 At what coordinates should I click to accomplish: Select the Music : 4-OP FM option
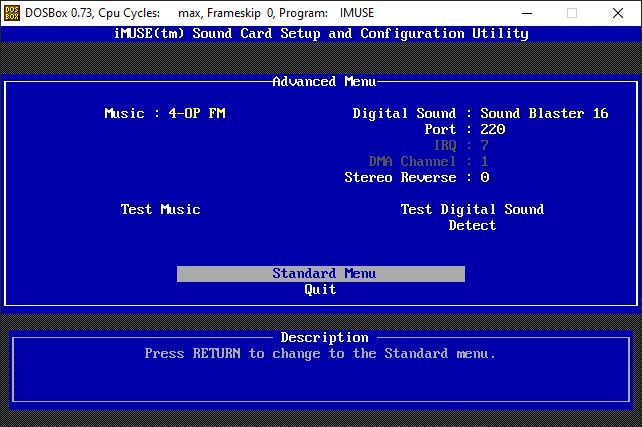[x=165, y=113]
